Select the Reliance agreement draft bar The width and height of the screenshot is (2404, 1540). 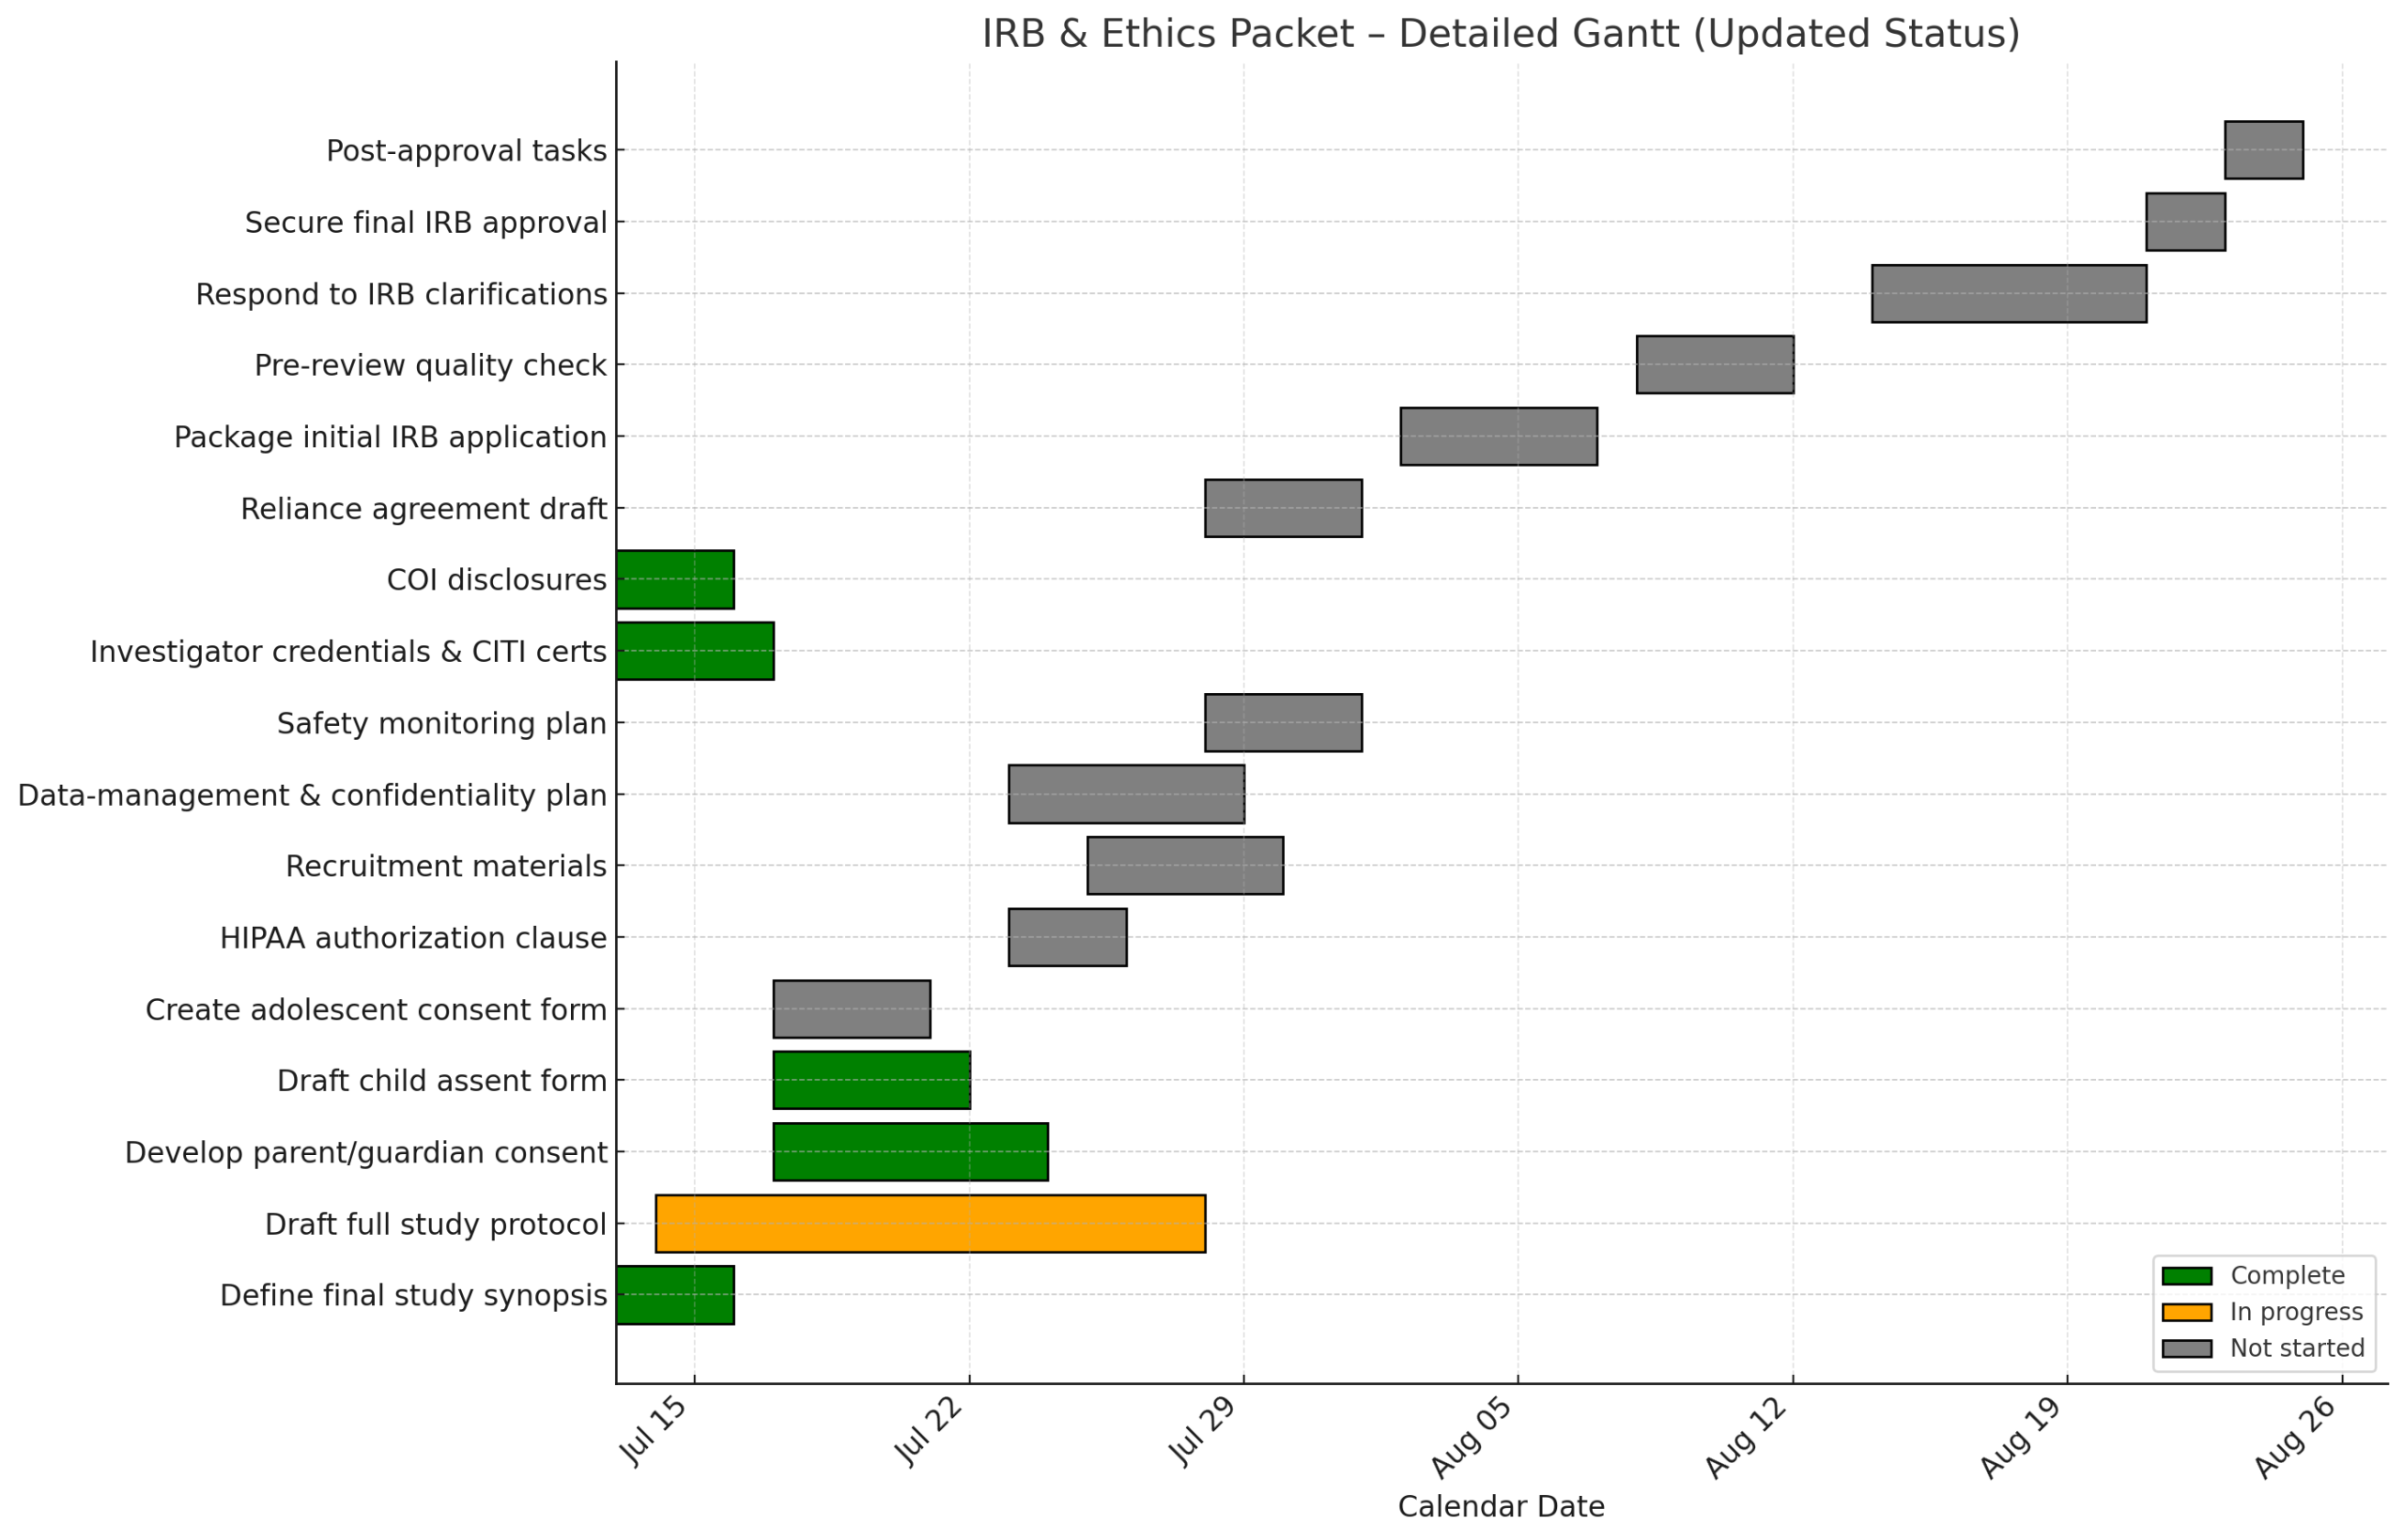coord(1283,508)
